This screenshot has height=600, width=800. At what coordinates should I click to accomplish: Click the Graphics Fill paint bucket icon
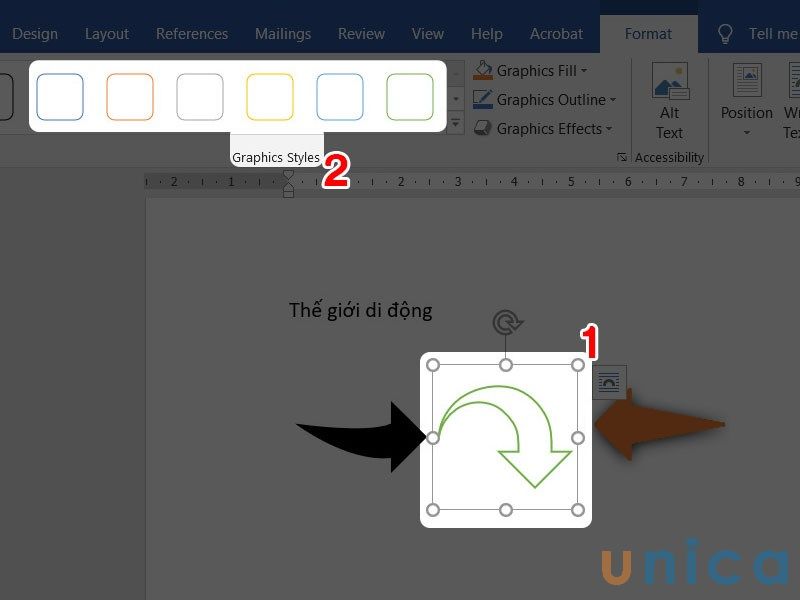483,70
